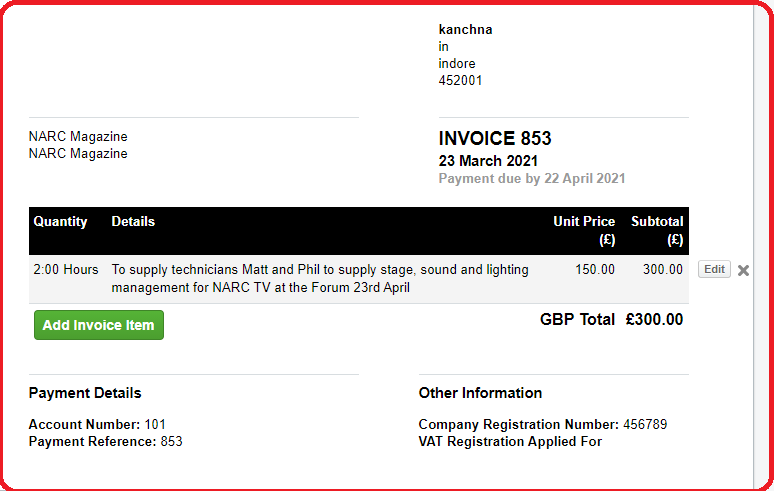Click the 150.00 unit price value
This screenshot has height=491, width=774.
[x=595, y=269]
